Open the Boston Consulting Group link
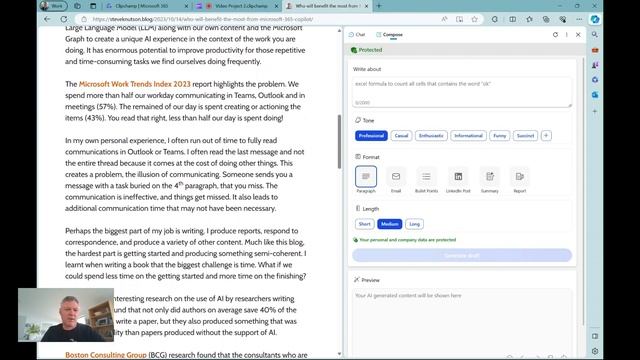Screen dimensions: 640x360 (106, 355)
